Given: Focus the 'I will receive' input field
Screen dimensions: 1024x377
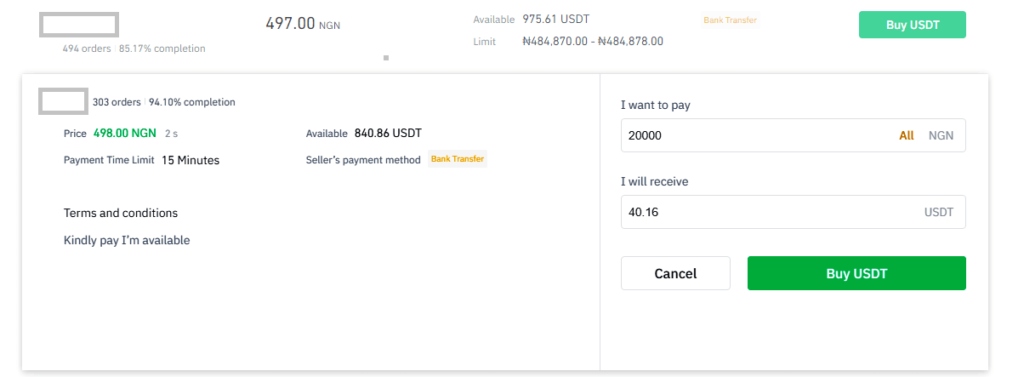Looking at the screenshot, I should 793,212.
